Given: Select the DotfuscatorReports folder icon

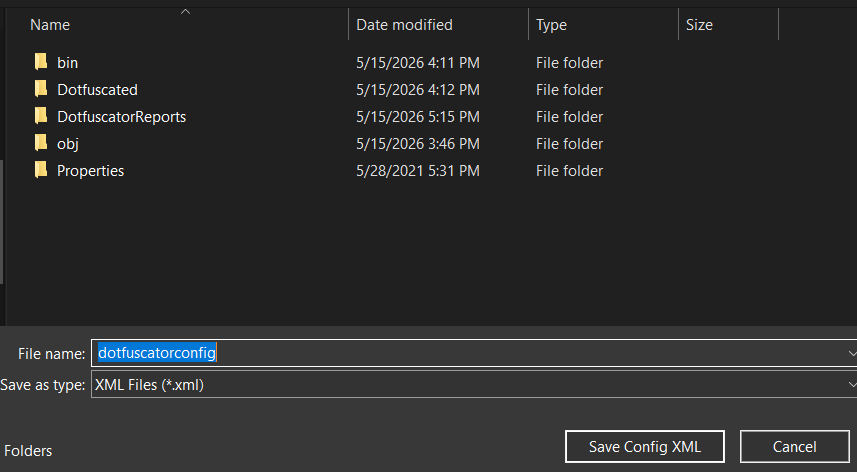Looking at the screenshot, I should [x=41, y=116].
